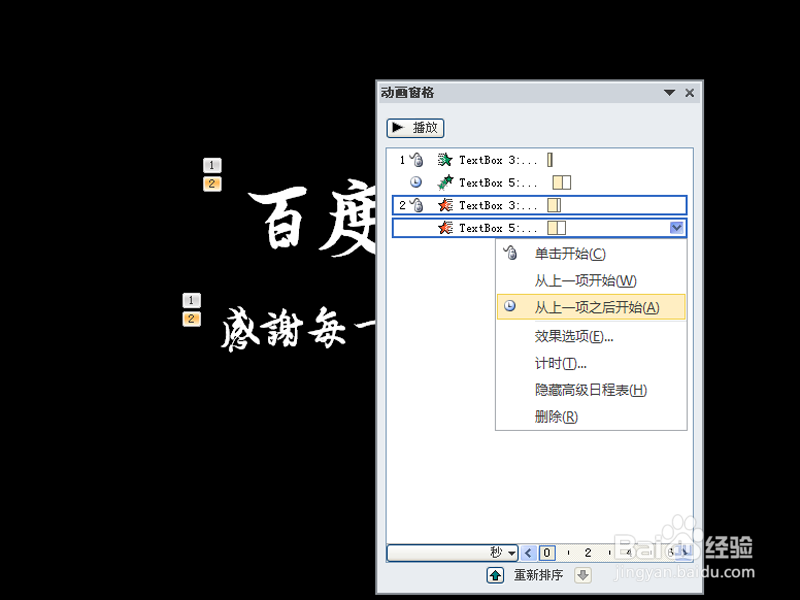Click the timeline left scroll arrow
The width and height of the screenshot is (800, 600).
tap(529, 553)
